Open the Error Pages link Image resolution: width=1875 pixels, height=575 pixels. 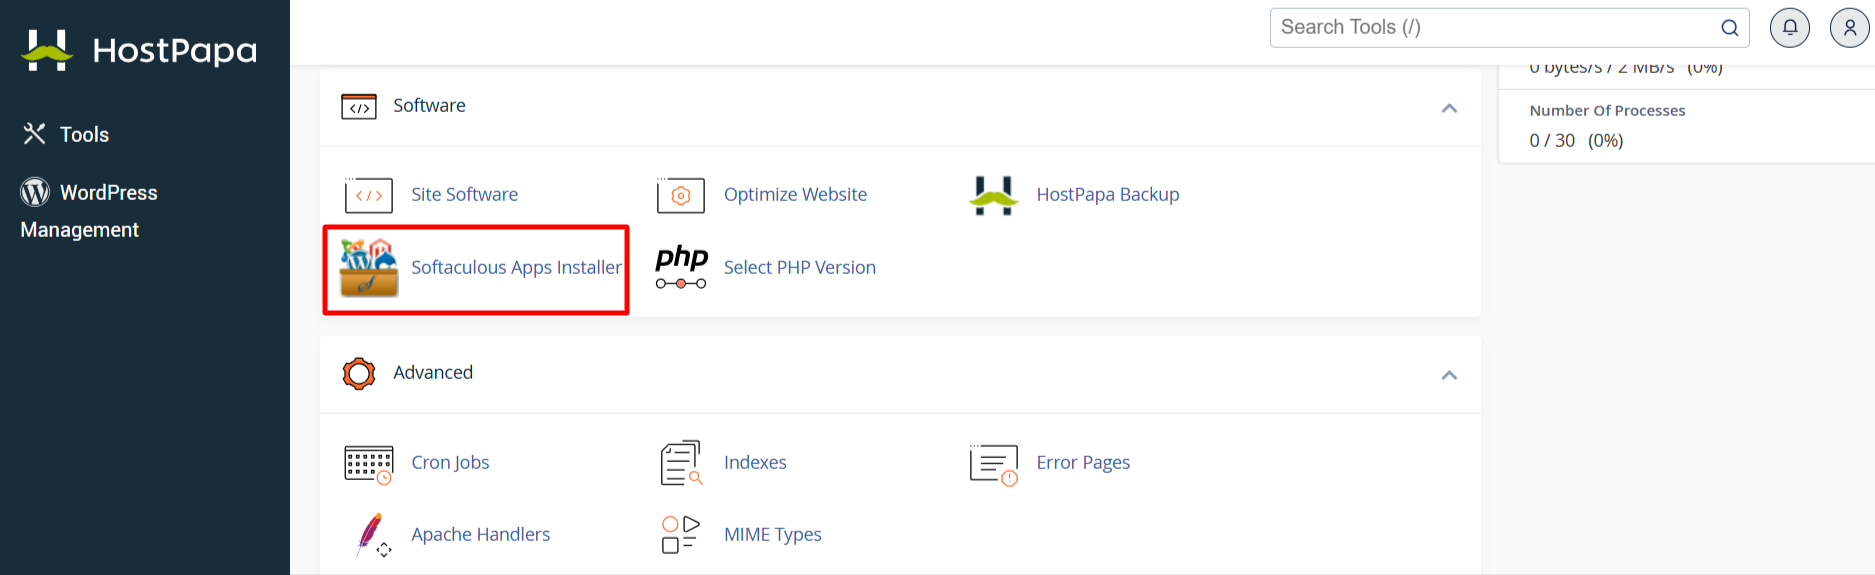point(1083,462)
